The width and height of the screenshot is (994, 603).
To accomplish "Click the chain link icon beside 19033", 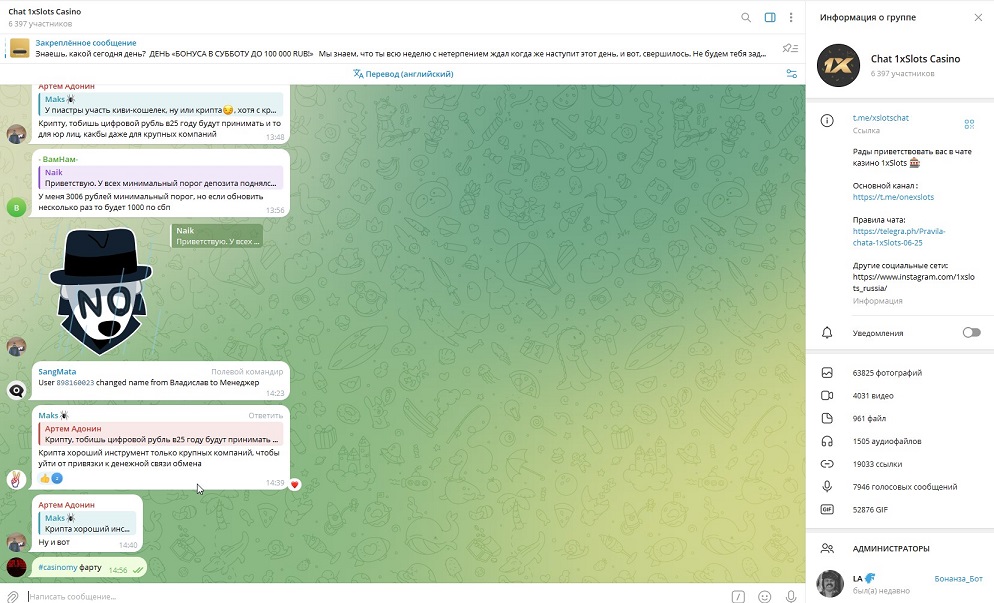I will 827,464.
